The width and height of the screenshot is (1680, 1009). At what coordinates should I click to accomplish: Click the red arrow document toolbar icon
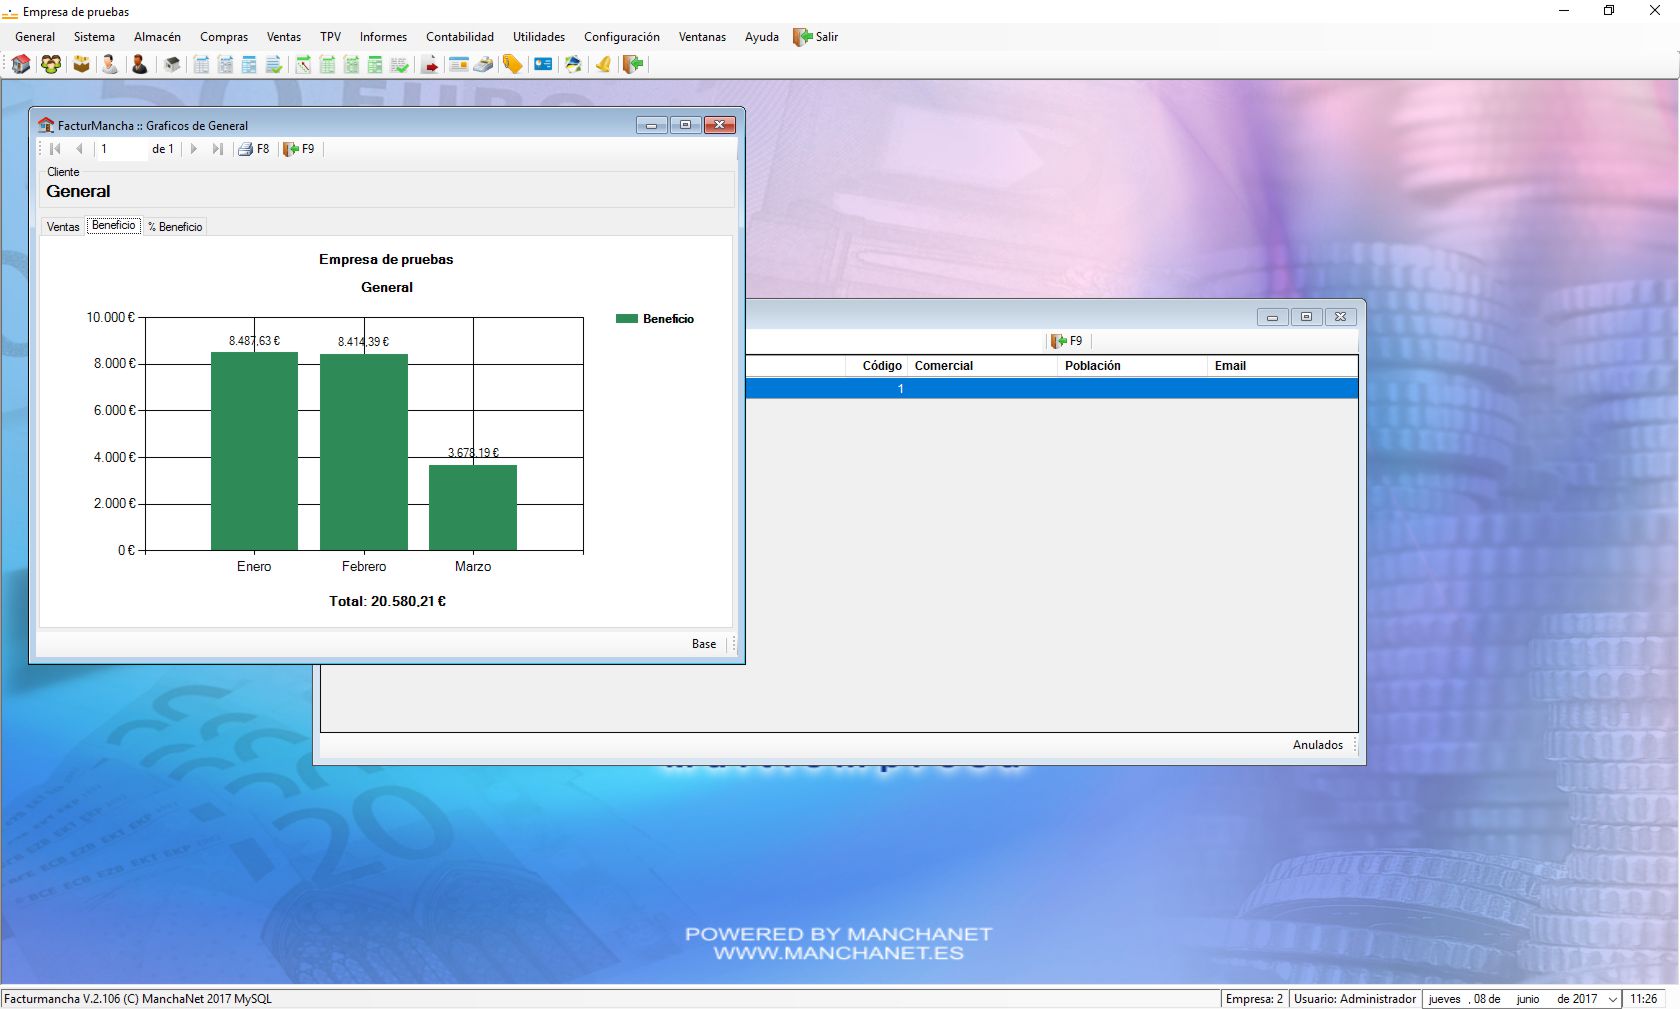click(x=430, y=65)
